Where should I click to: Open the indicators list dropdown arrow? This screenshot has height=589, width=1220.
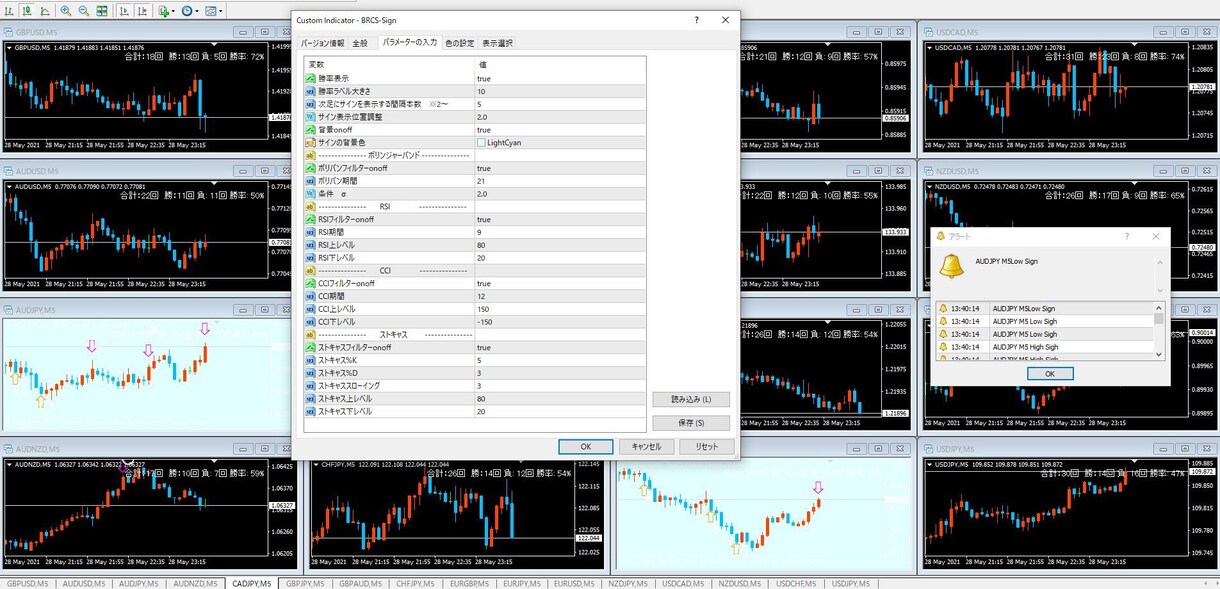click(x=173, y=11)
